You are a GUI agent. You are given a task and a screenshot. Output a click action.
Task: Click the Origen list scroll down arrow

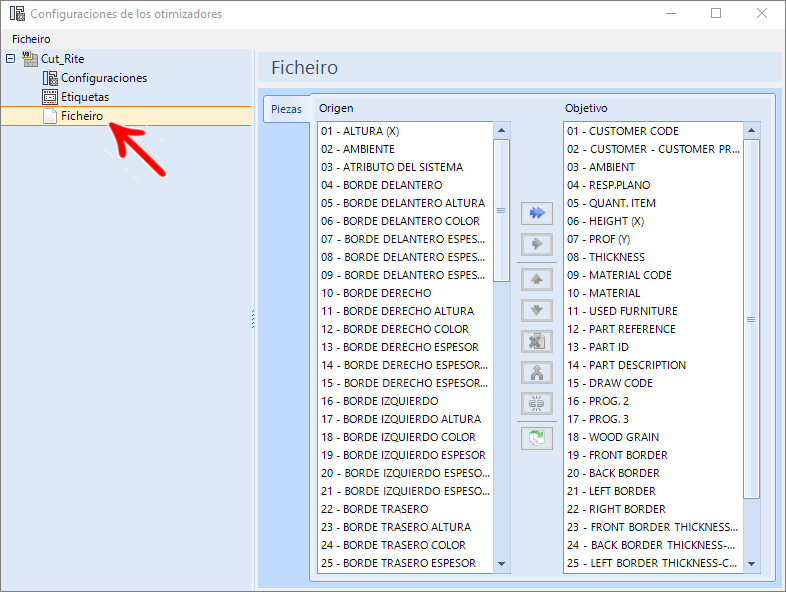click(501, 564)
